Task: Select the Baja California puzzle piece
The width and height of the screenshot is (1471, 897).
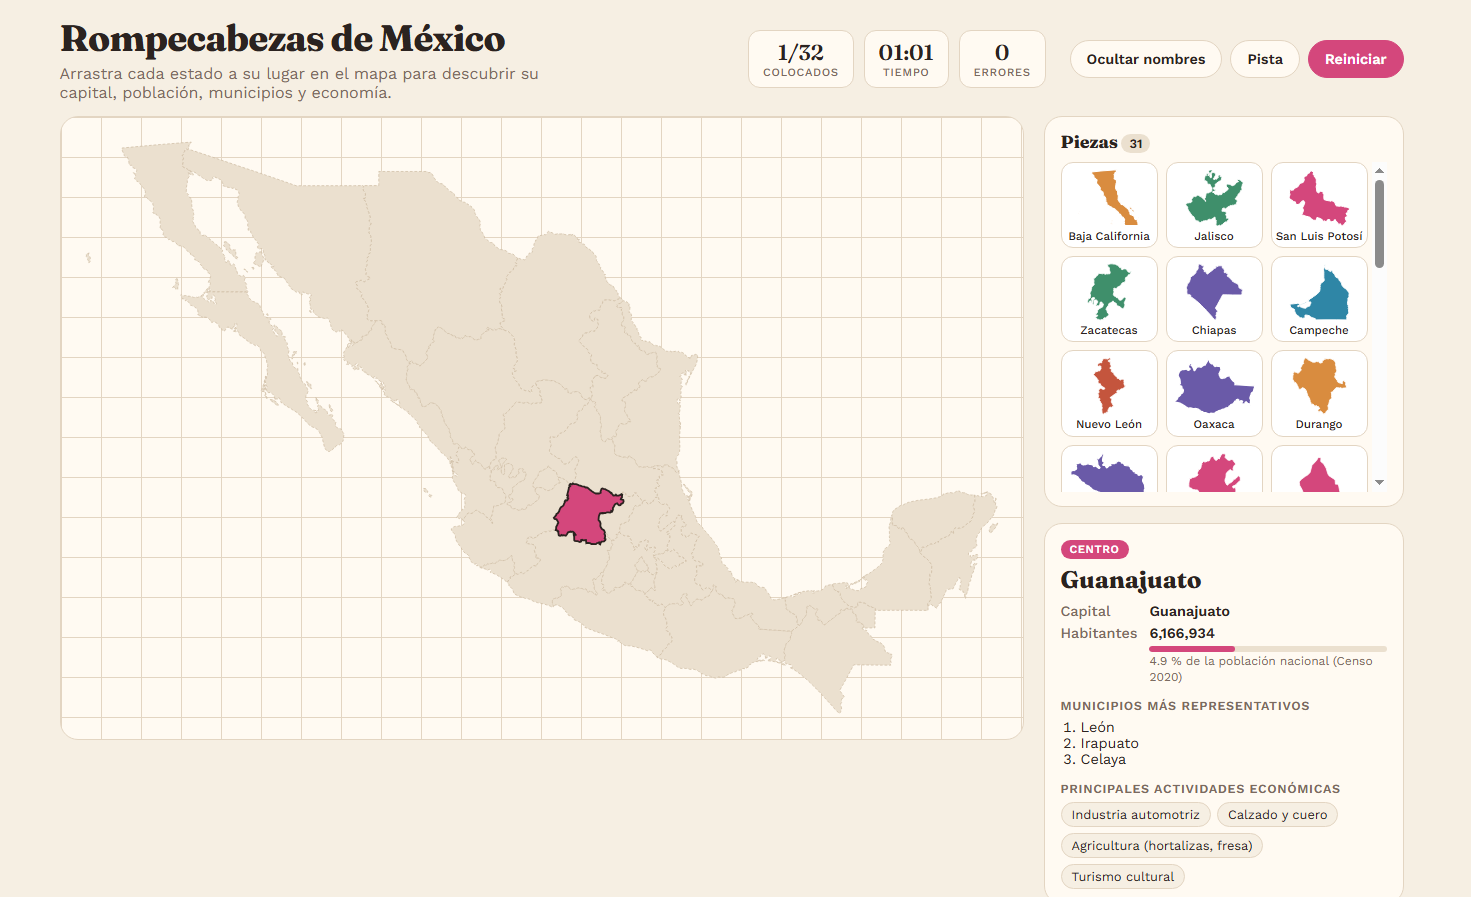Action: coord(1109,205)
